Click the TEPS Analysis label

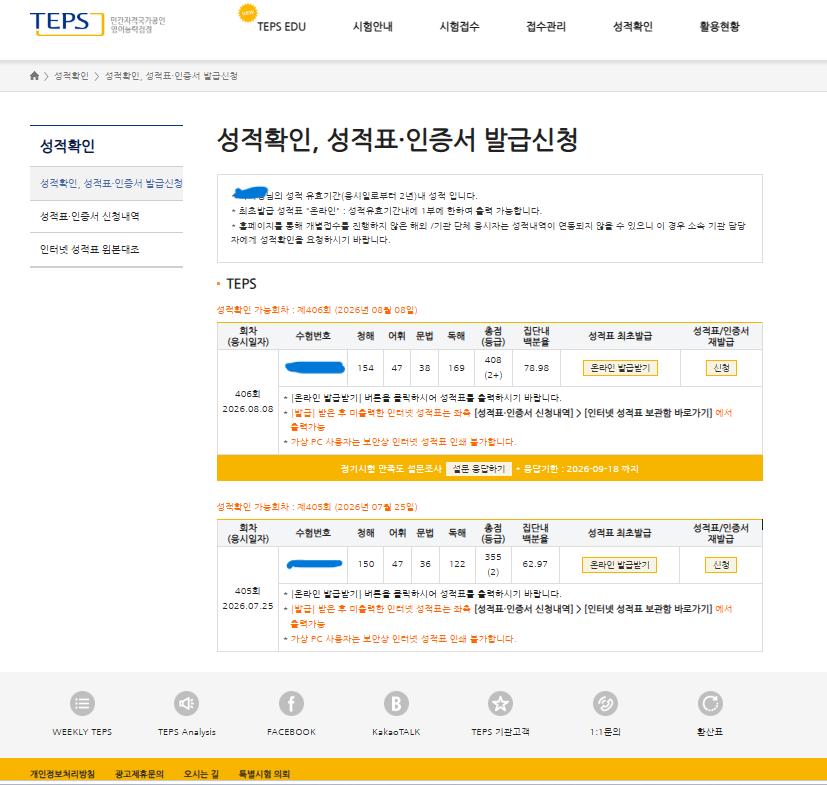187,732
